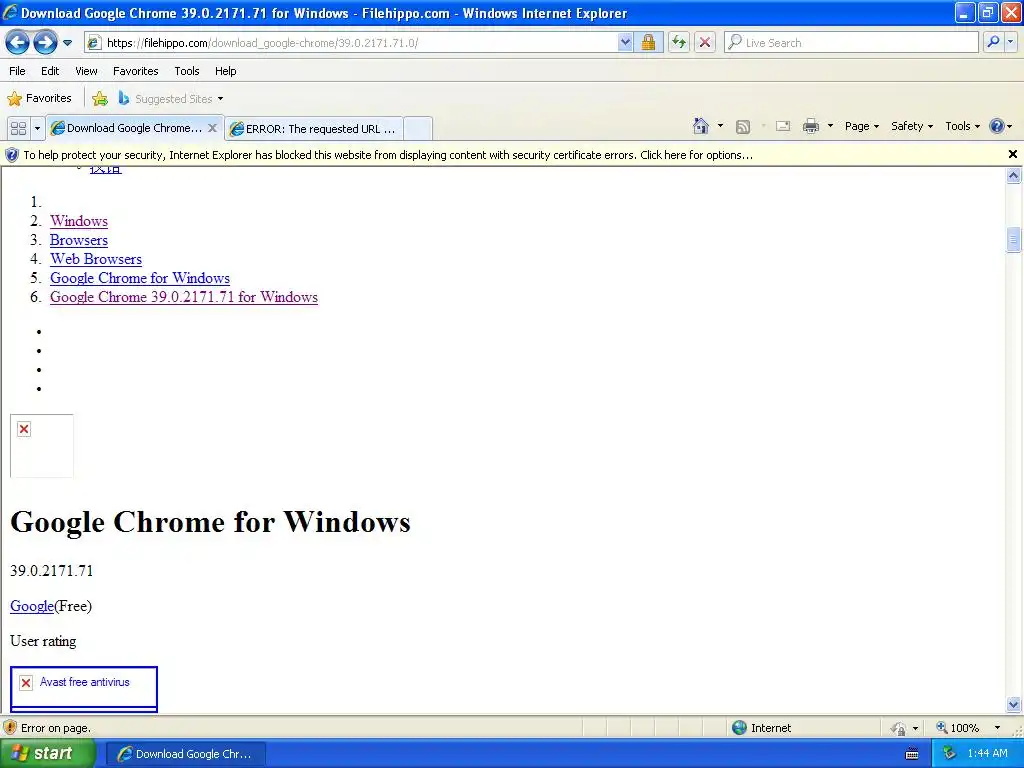Follow the Web Browsers link
Image resolution: width=1024 pixels, height=768 pixels.
(x=96, y=259)
